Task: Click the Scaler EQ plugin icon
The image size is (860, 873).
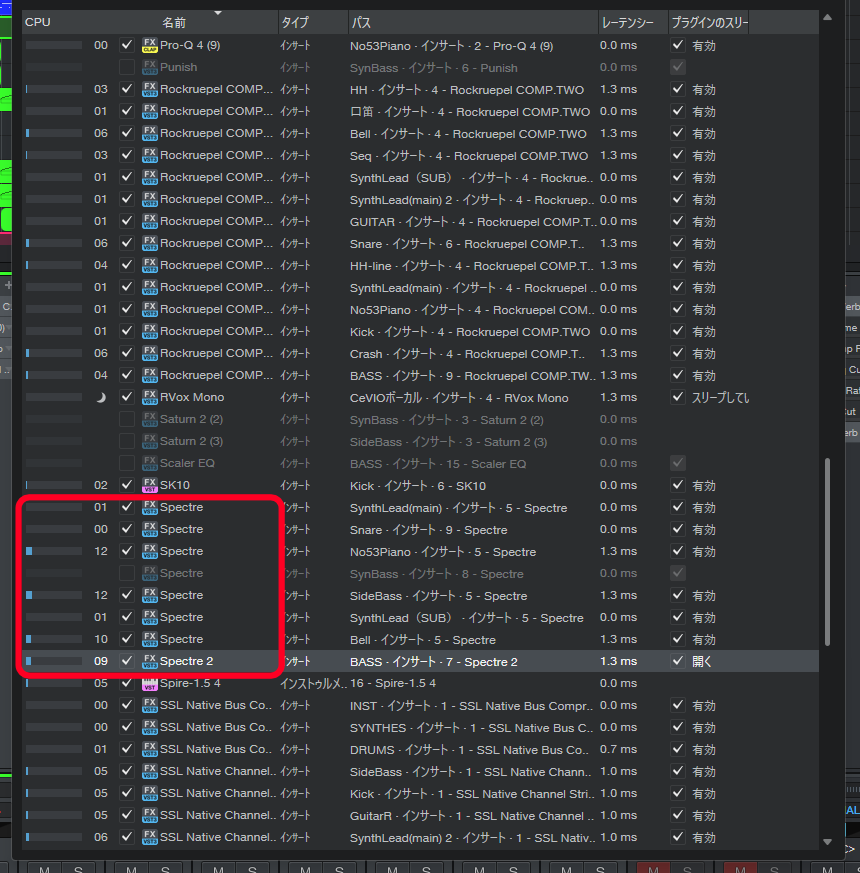Action: (x=150, y=463)
